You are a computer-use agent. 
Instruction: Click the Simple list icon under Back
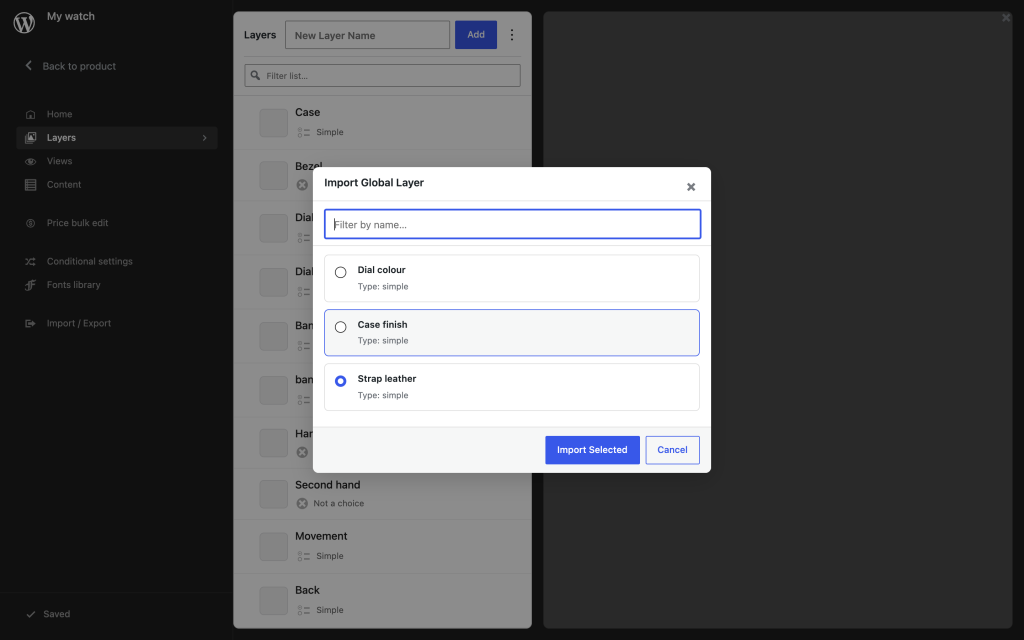point(304,610)
